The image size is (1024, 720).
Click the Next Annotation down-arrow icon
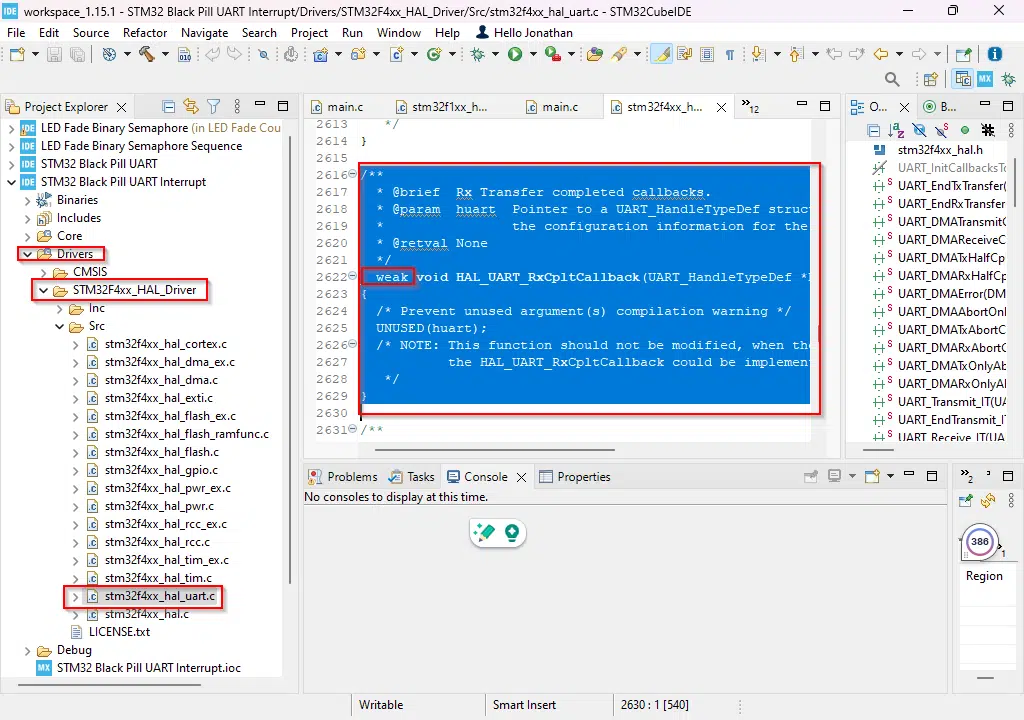pyautogui.click(x=758, y=54)
